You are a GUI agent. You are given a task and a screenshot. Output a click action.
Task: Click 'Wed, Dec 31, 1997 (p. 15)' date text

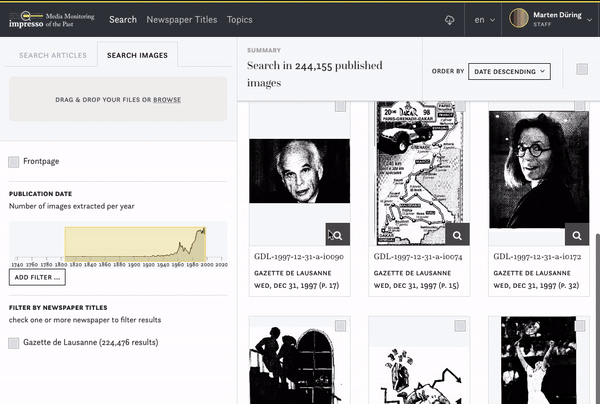tap(416, 286)
